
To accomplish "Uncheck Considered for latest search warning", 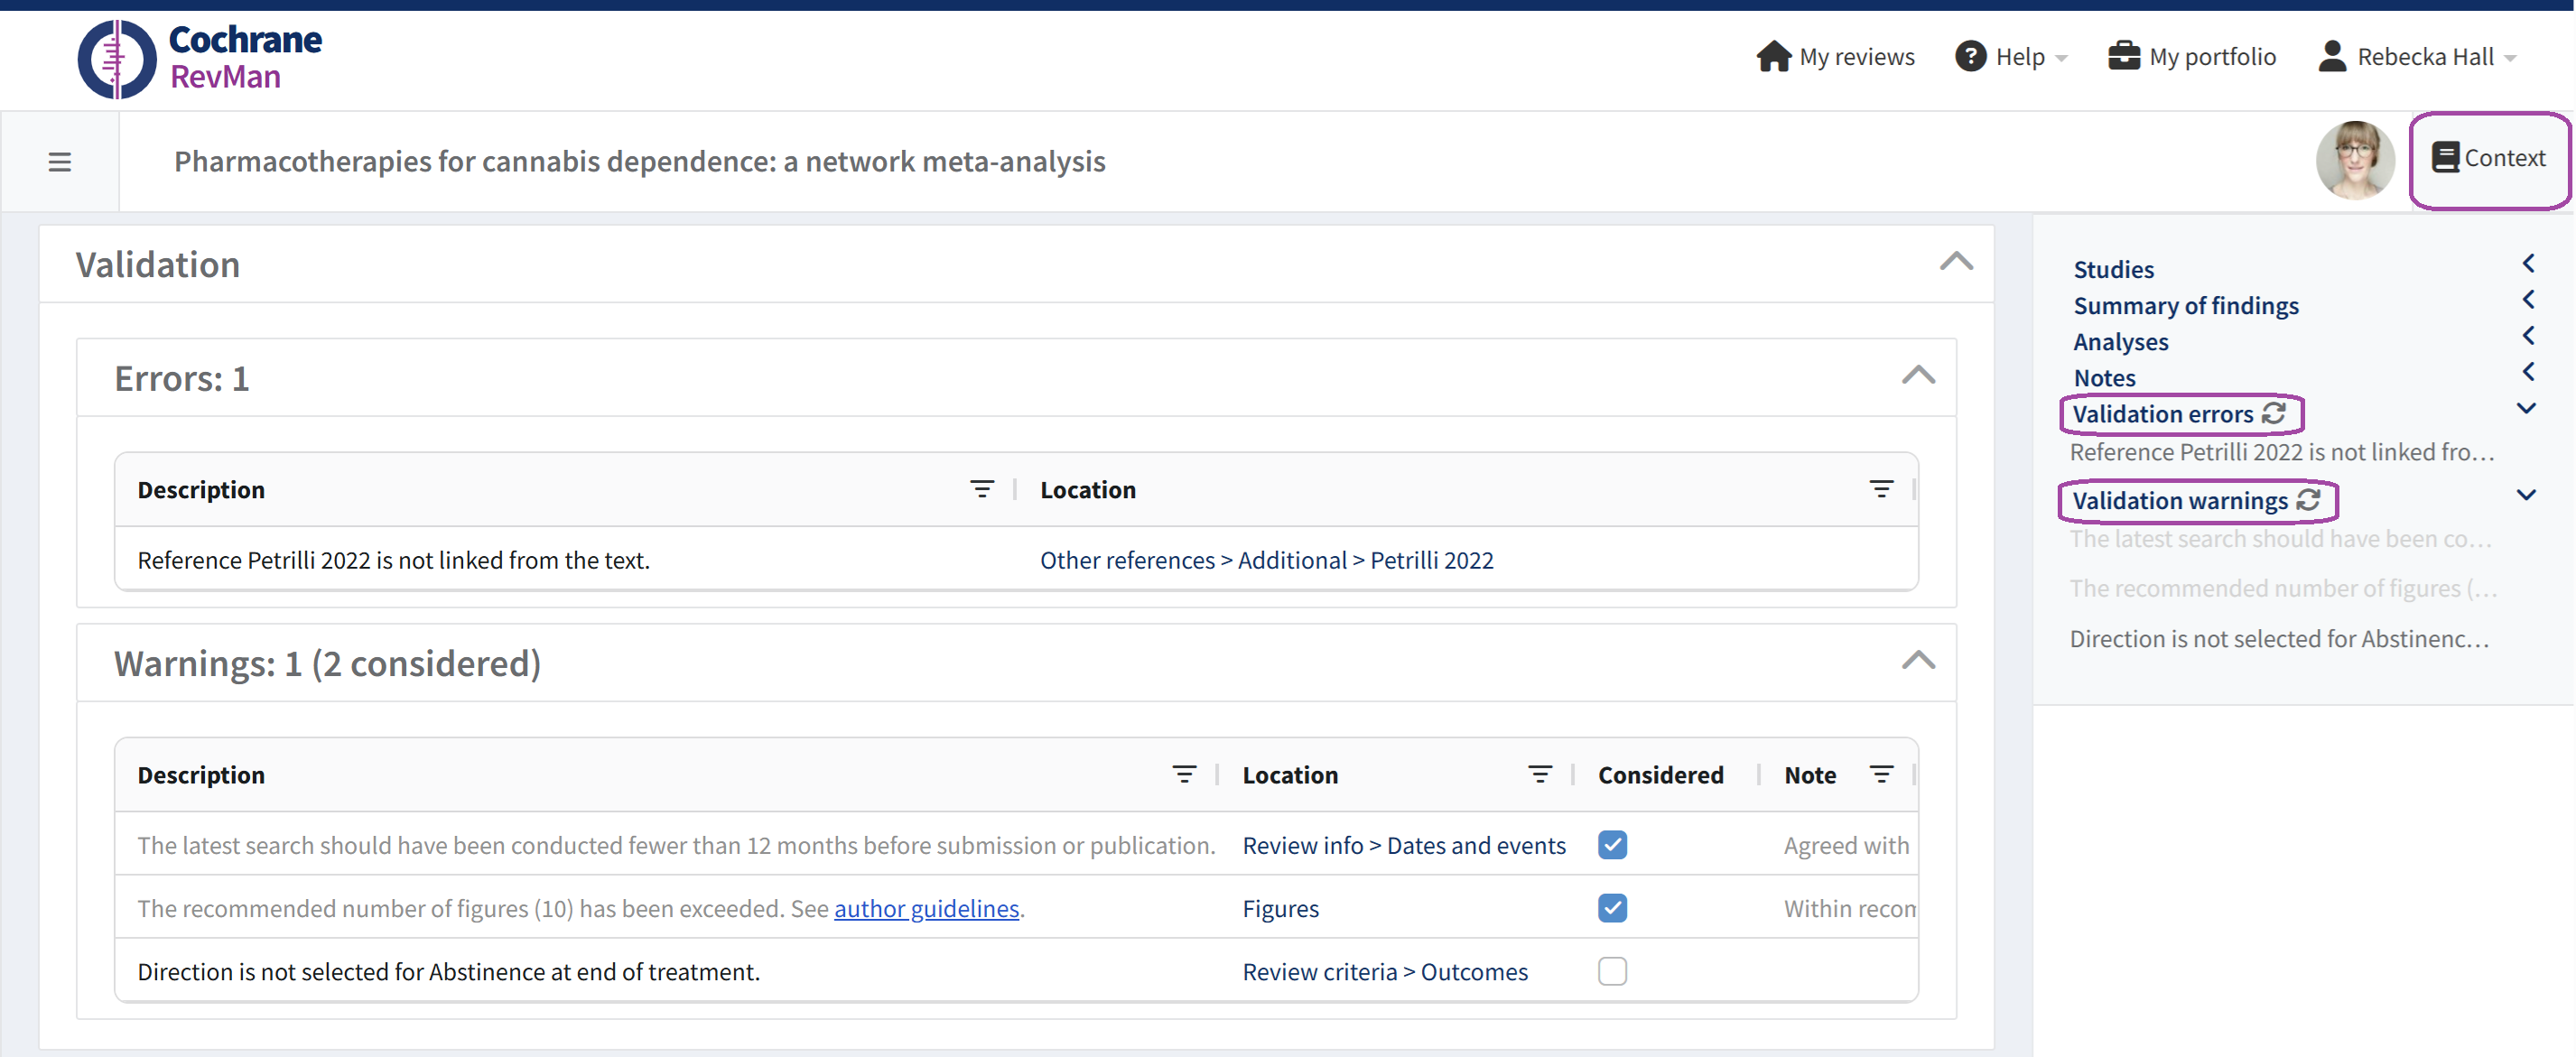I will click(x=1611, y=845).
